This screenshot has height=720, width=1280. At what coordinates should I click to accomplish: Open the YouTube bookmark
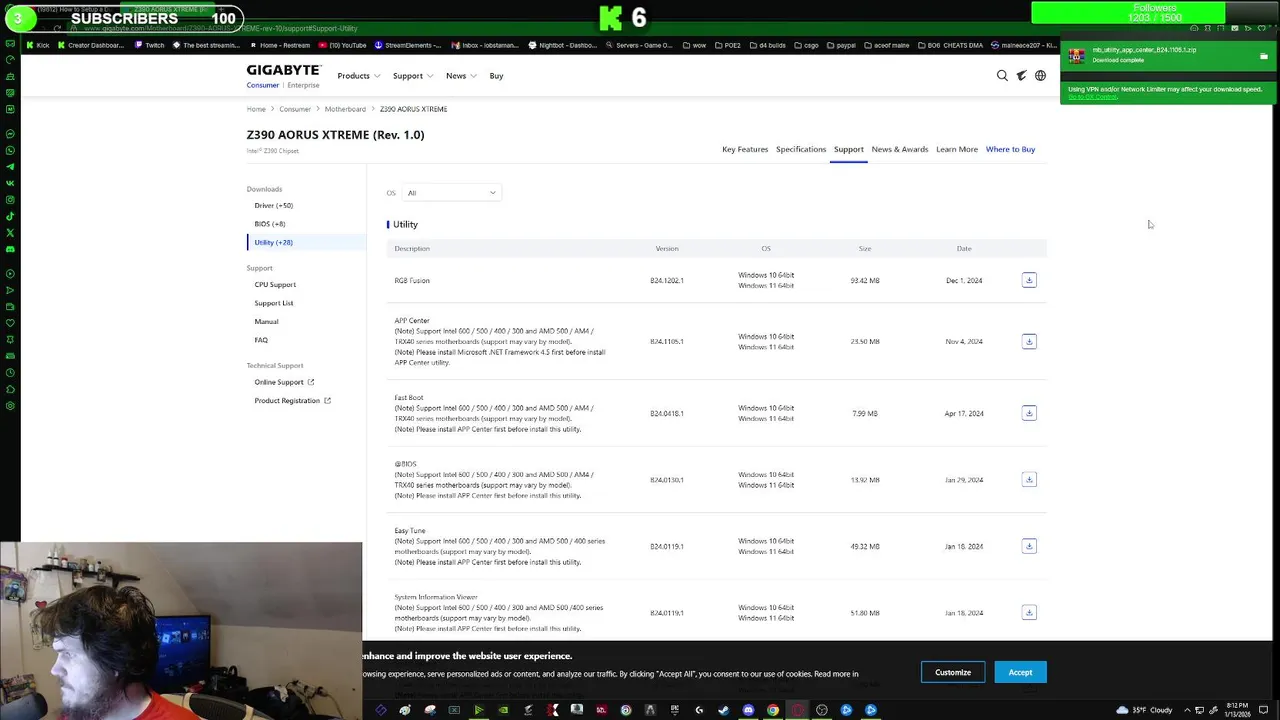(x=343, y=45)
